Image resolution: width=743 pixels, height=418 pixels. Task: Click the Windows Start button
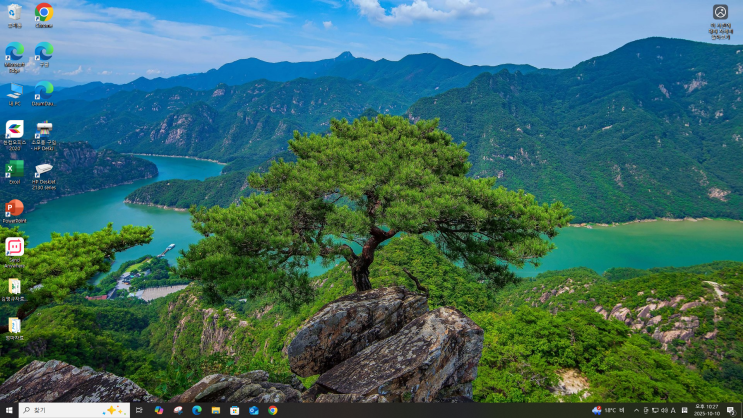[x=9, y=410]
